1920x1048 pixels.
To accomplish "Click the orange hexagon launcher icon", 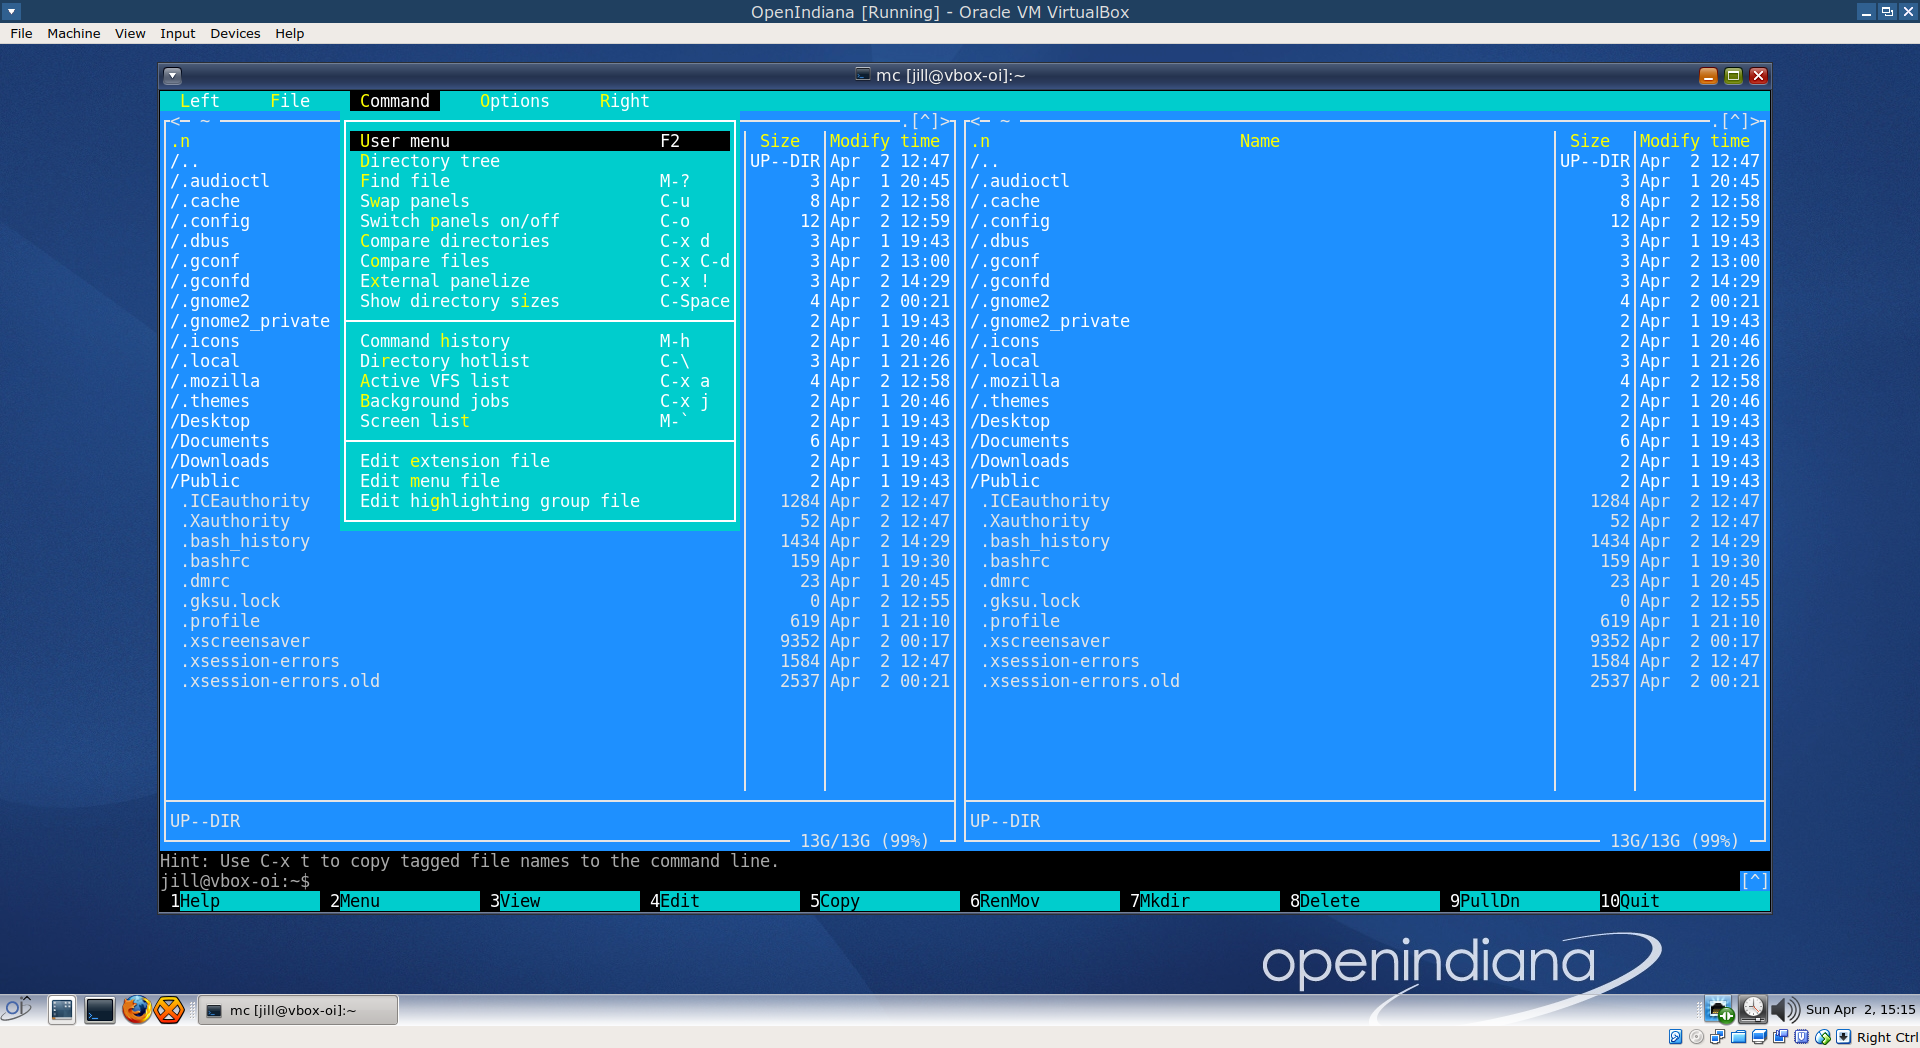I will pos(169,1010).
